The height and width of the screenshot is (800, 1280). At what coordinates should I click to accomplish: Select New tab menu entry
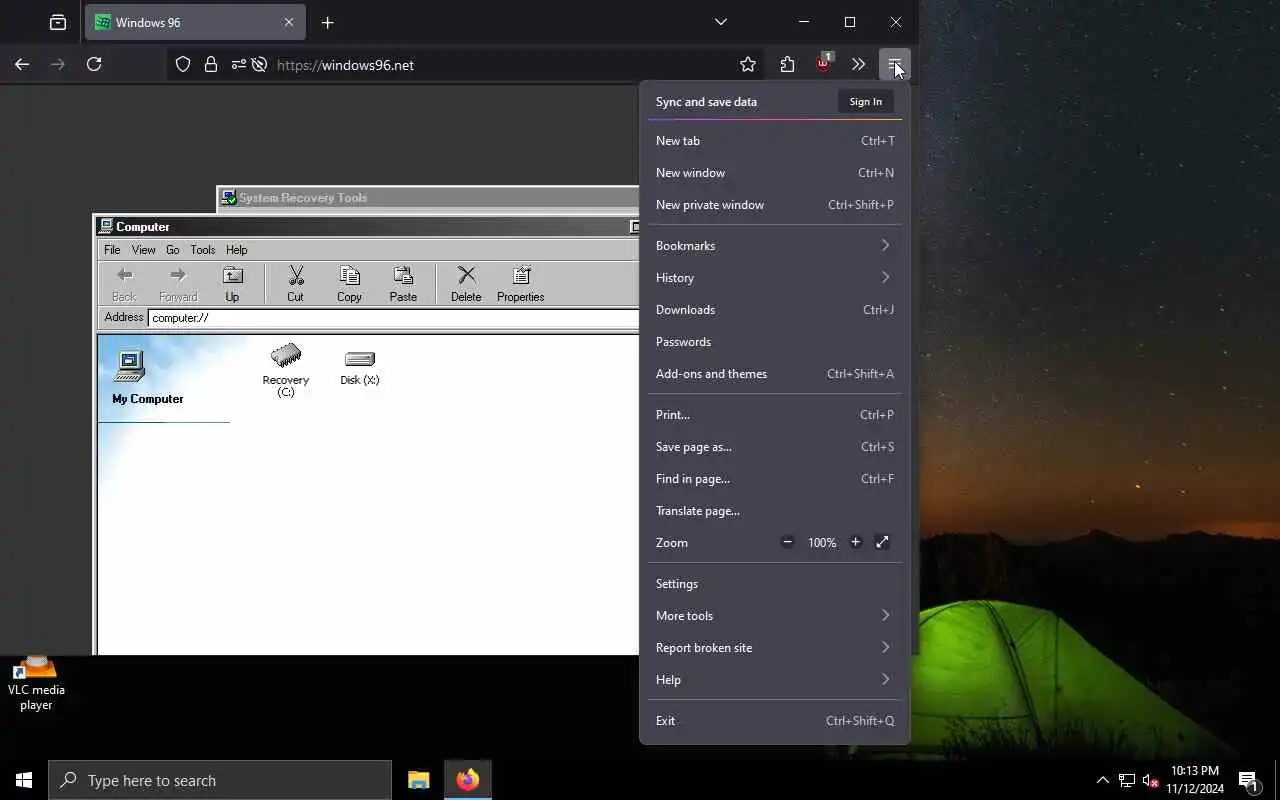[x=774, y=140]
